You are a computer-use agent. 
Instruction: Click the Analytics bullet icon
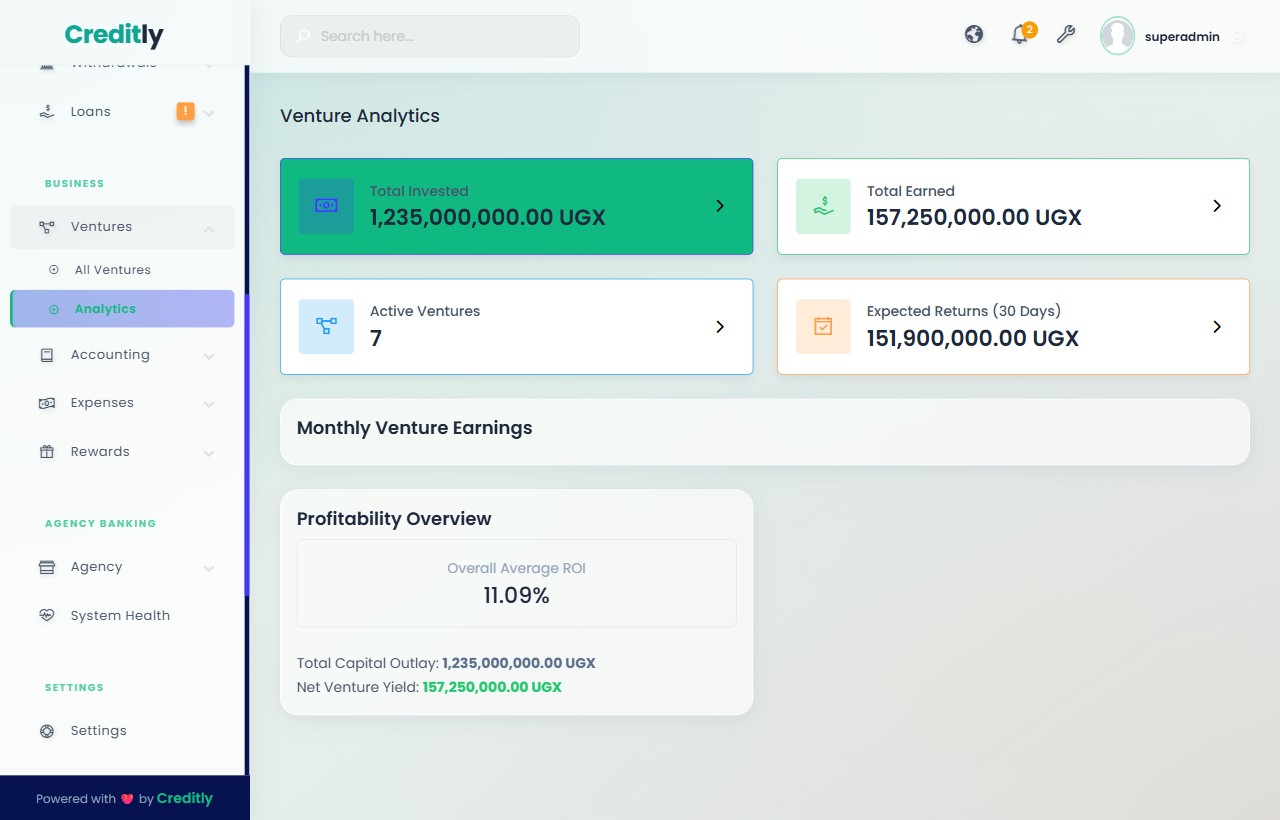click(x=54, y=310)
